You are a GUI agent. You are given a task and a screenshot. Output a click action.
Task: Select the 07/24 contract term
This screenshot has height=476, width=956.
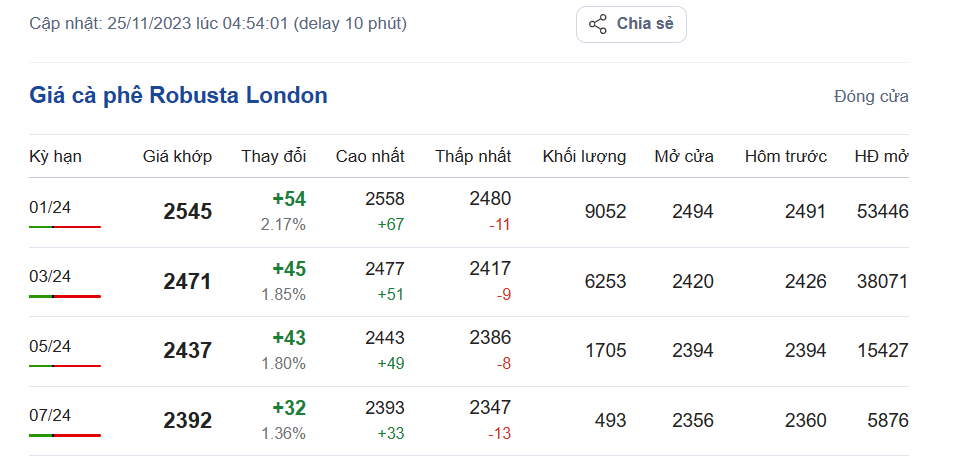tap(50, 415)
